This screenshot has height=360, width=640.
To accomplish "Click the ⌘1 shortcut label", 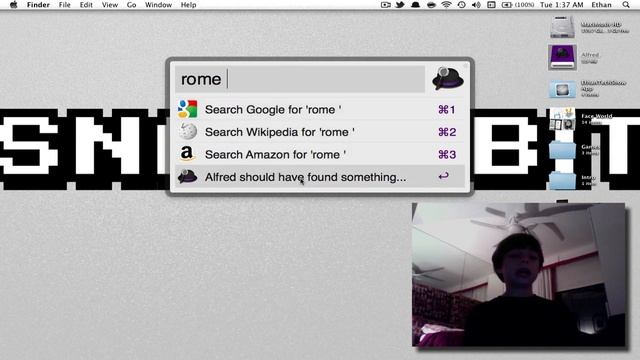I will click(447, 109).
